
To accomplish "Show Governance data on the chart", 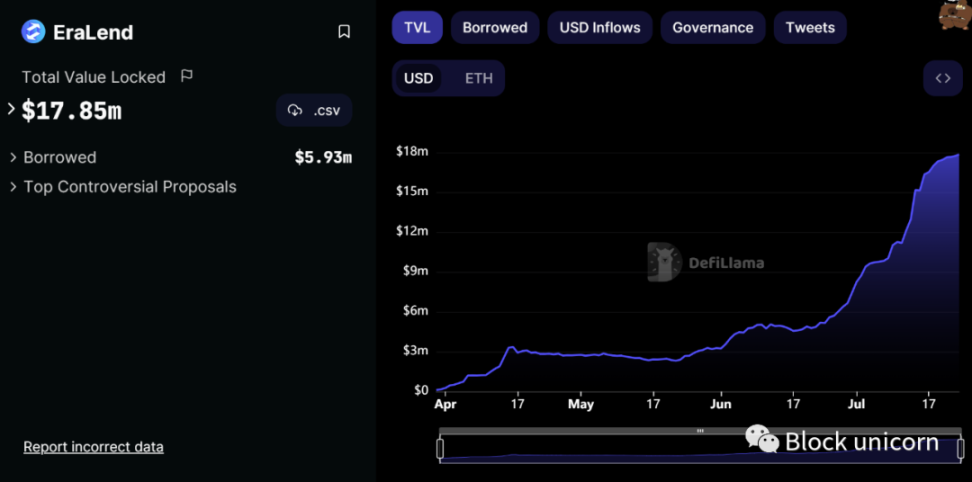I will coord(713,27).
